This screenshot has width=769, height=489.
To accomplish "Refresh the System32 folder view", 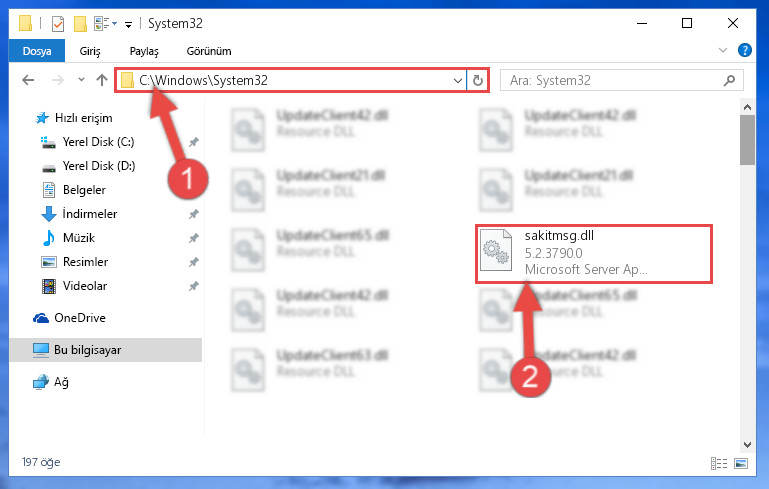I will (478, 80).
